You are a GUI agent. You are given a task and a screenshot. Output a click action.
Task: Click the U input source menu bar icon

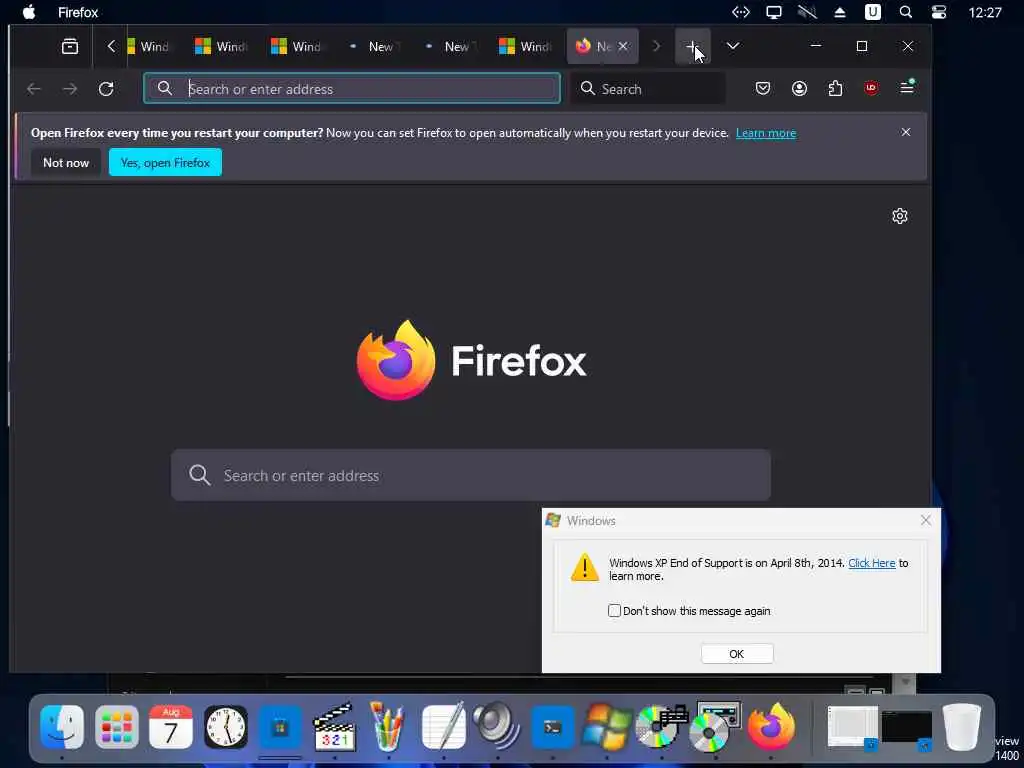click(x=872, y=12)
